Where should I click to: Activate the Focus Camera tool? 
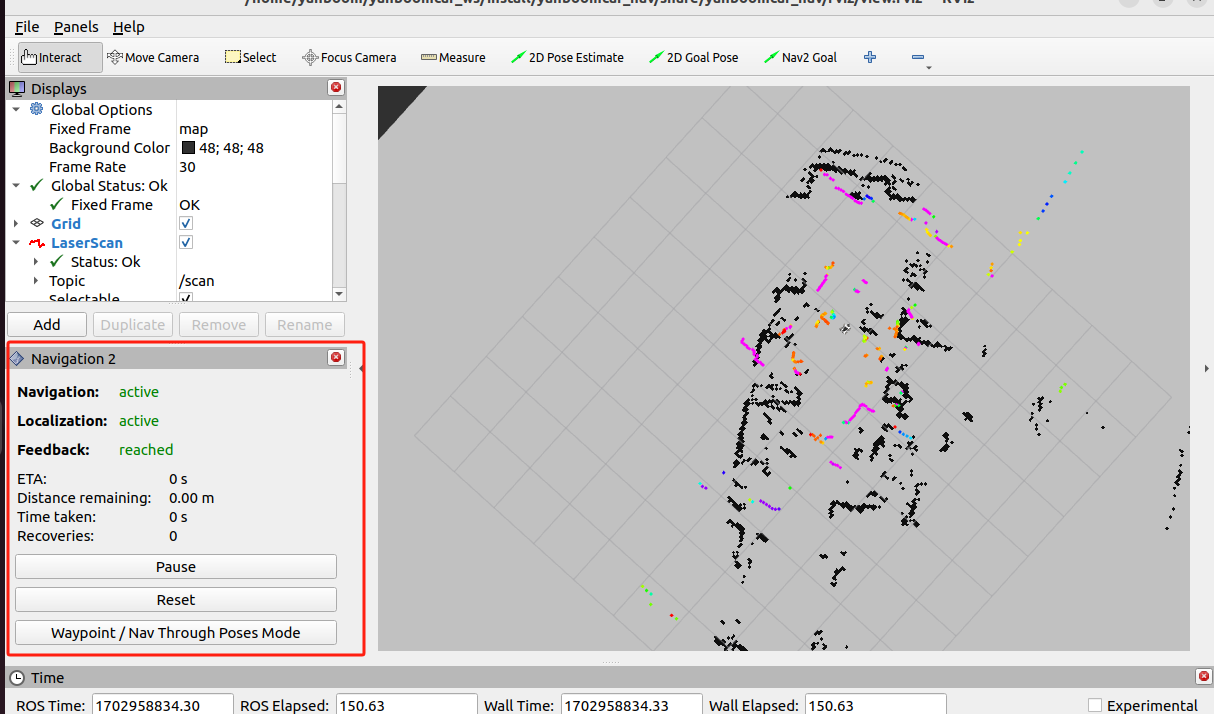tap(349, 57)
